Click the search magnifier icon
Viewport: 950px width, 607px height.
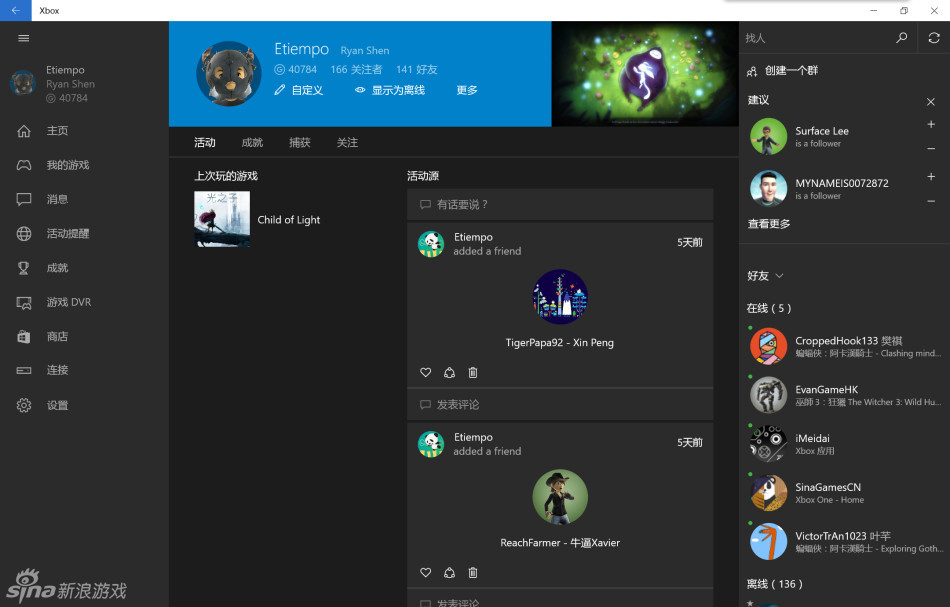pyautogui.click(x=901, y=38)
